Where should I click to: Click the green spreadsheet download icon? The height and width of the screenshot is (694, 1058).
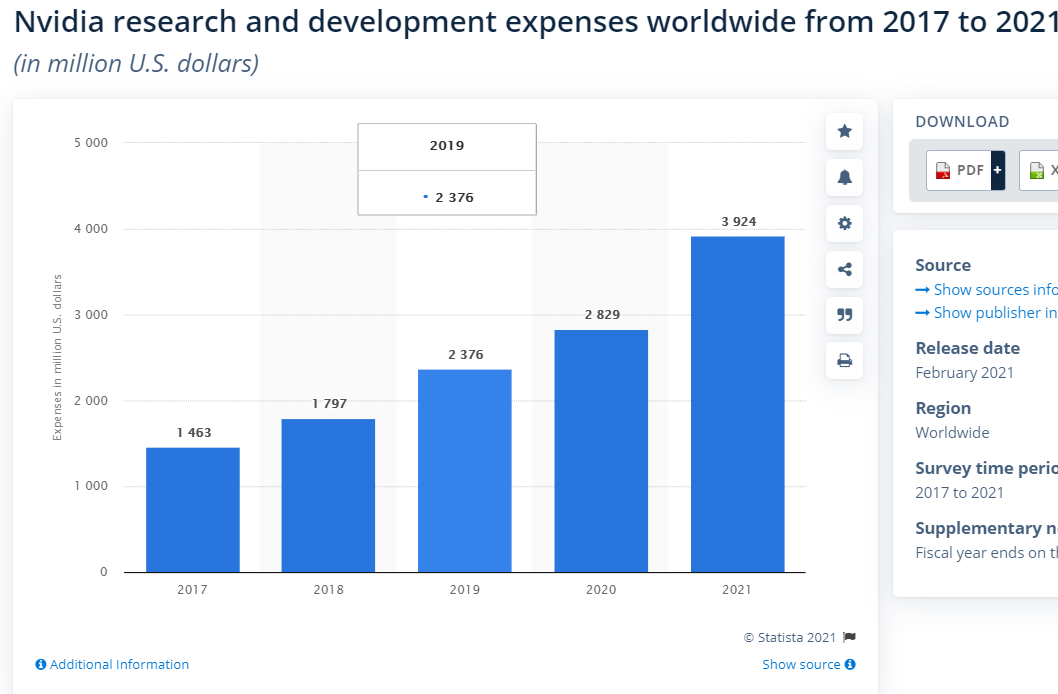tap(1036, 171)
